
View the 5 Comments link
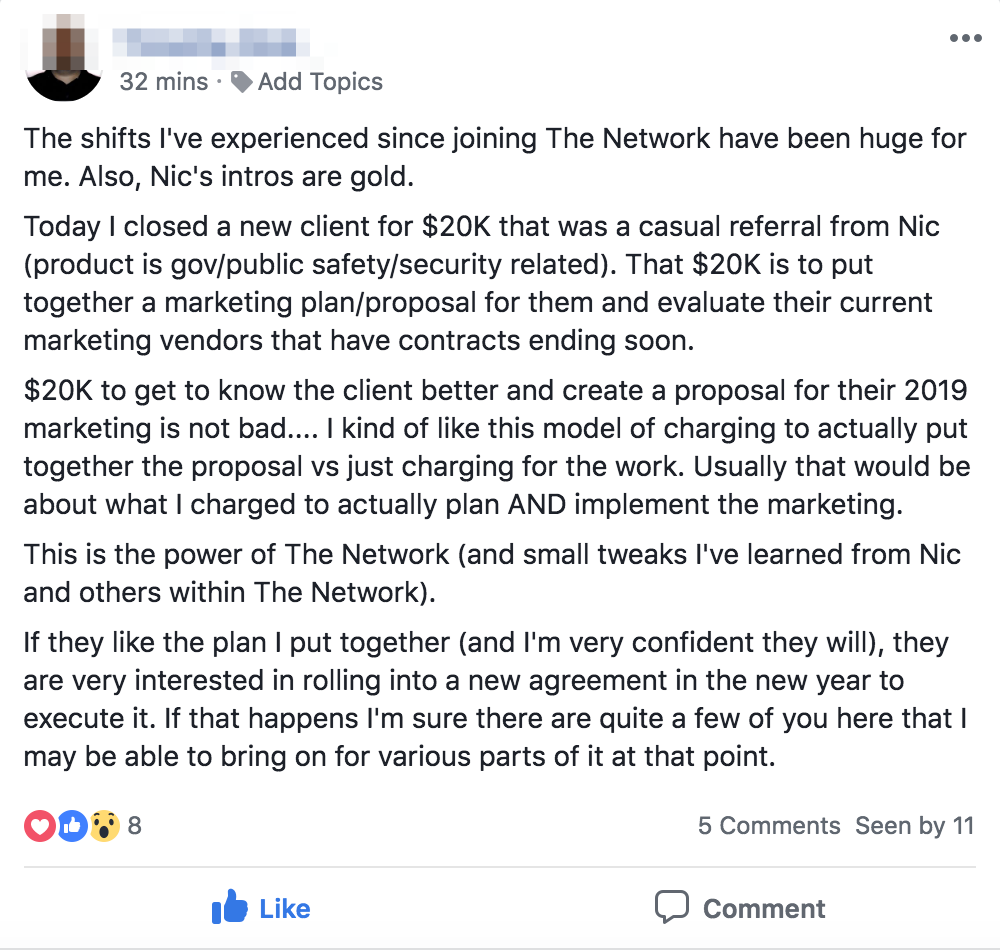click(769, 826)
